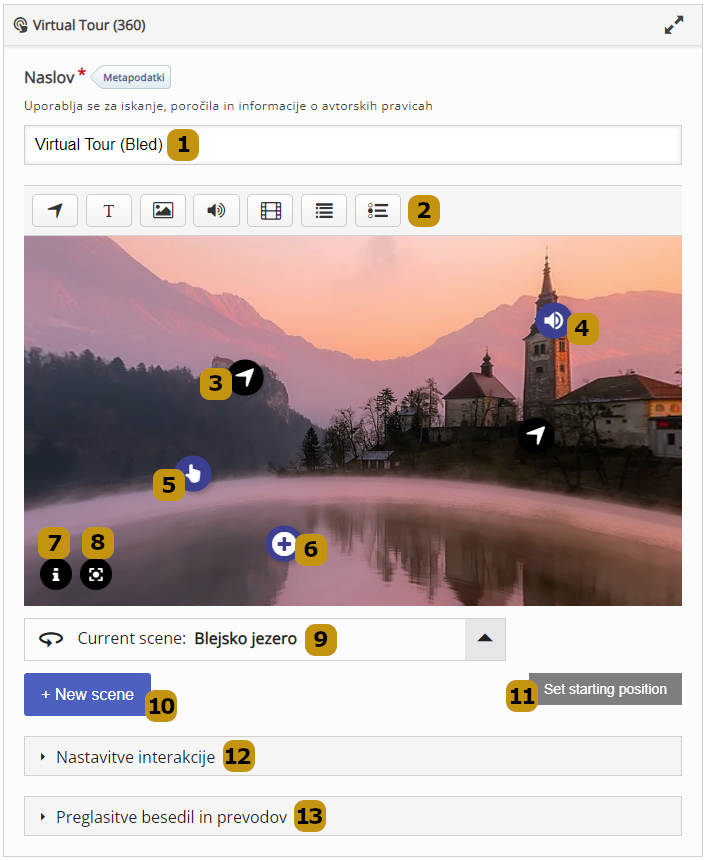Add a Text interaction from toolbar
The image size is (706, 860).
(x=109, y=211)
